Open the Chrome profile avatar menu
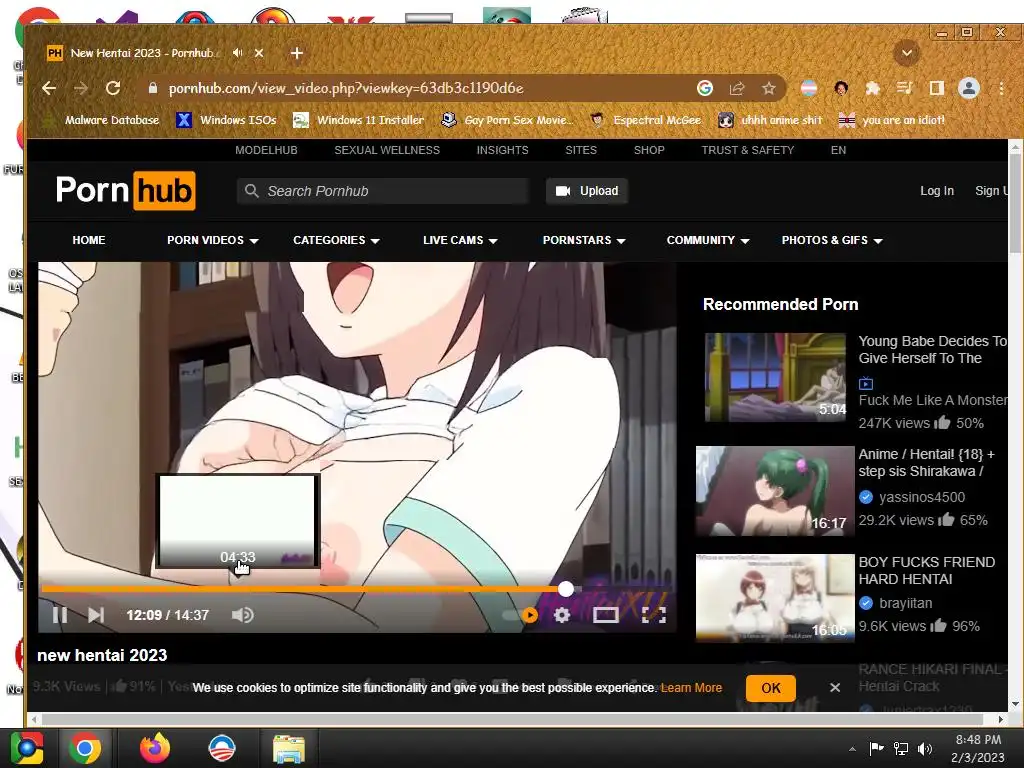 968,88
